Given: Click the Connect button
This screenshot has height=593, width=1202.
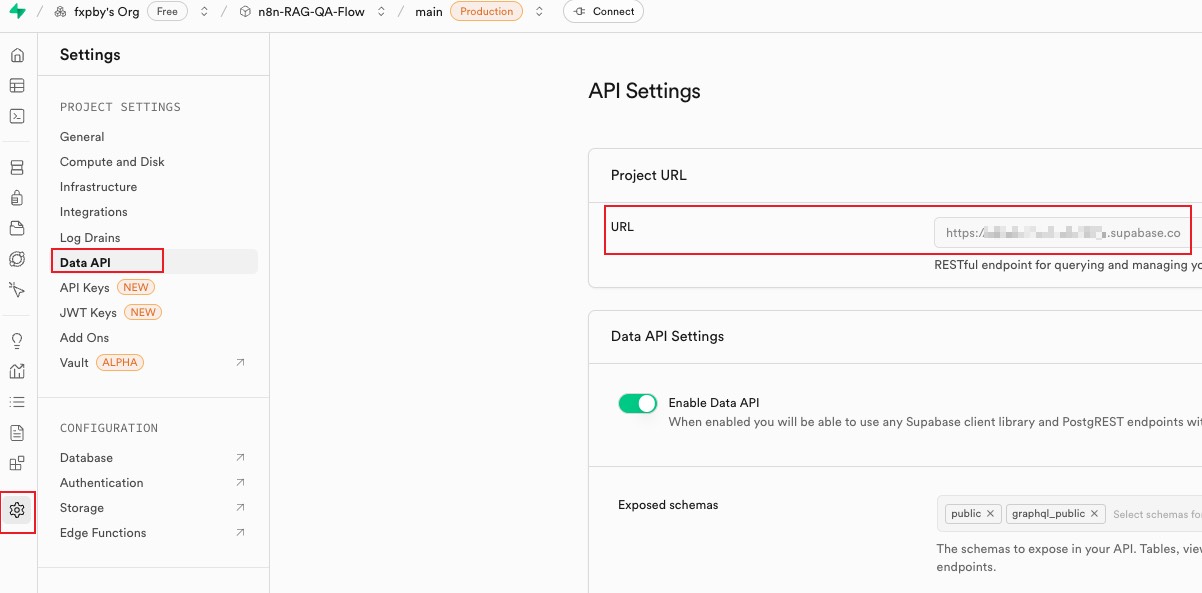Looking at the screenshot, I should pyautogui.click(x=603, y=12).
